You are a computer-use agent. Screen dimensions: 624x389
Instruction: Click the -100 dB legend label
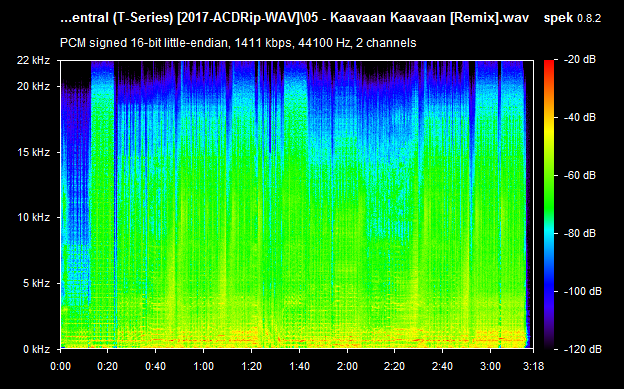point(583,291)
